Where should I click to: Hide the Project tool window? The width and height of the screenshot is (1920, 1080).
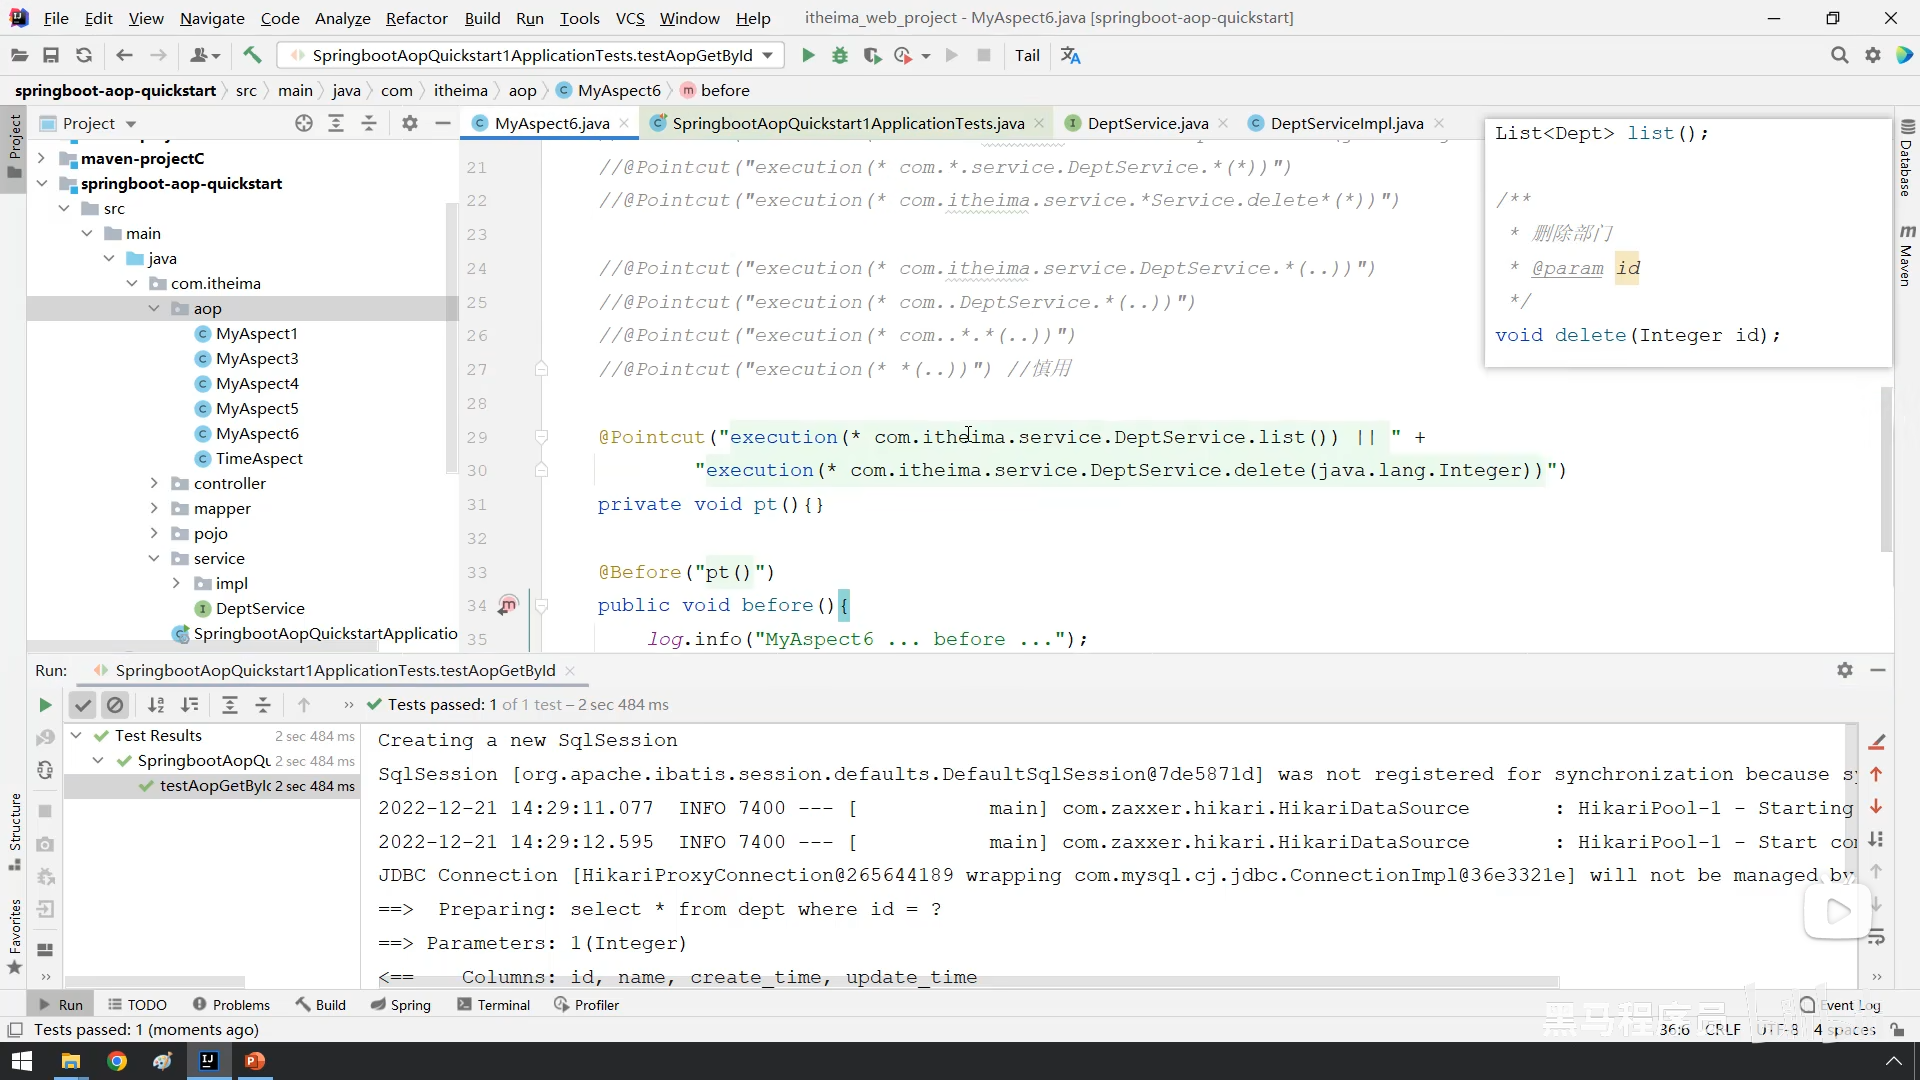click(x=443, y=123)
